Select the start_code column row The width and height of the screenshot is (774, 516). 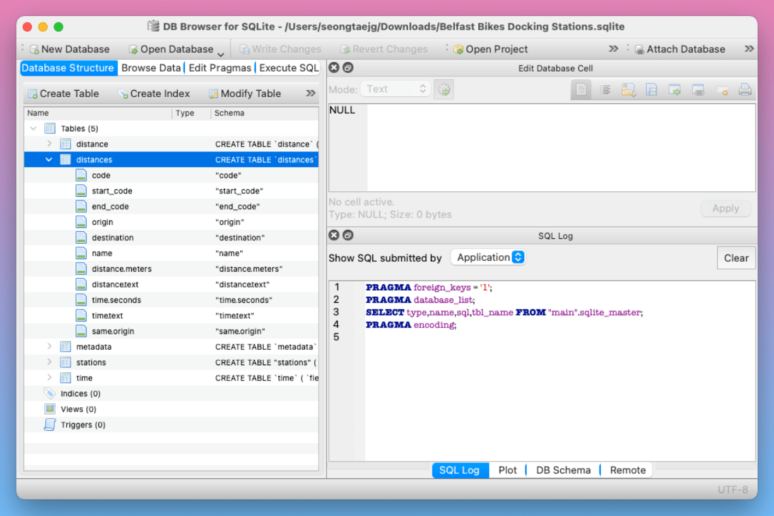(112, 191)
